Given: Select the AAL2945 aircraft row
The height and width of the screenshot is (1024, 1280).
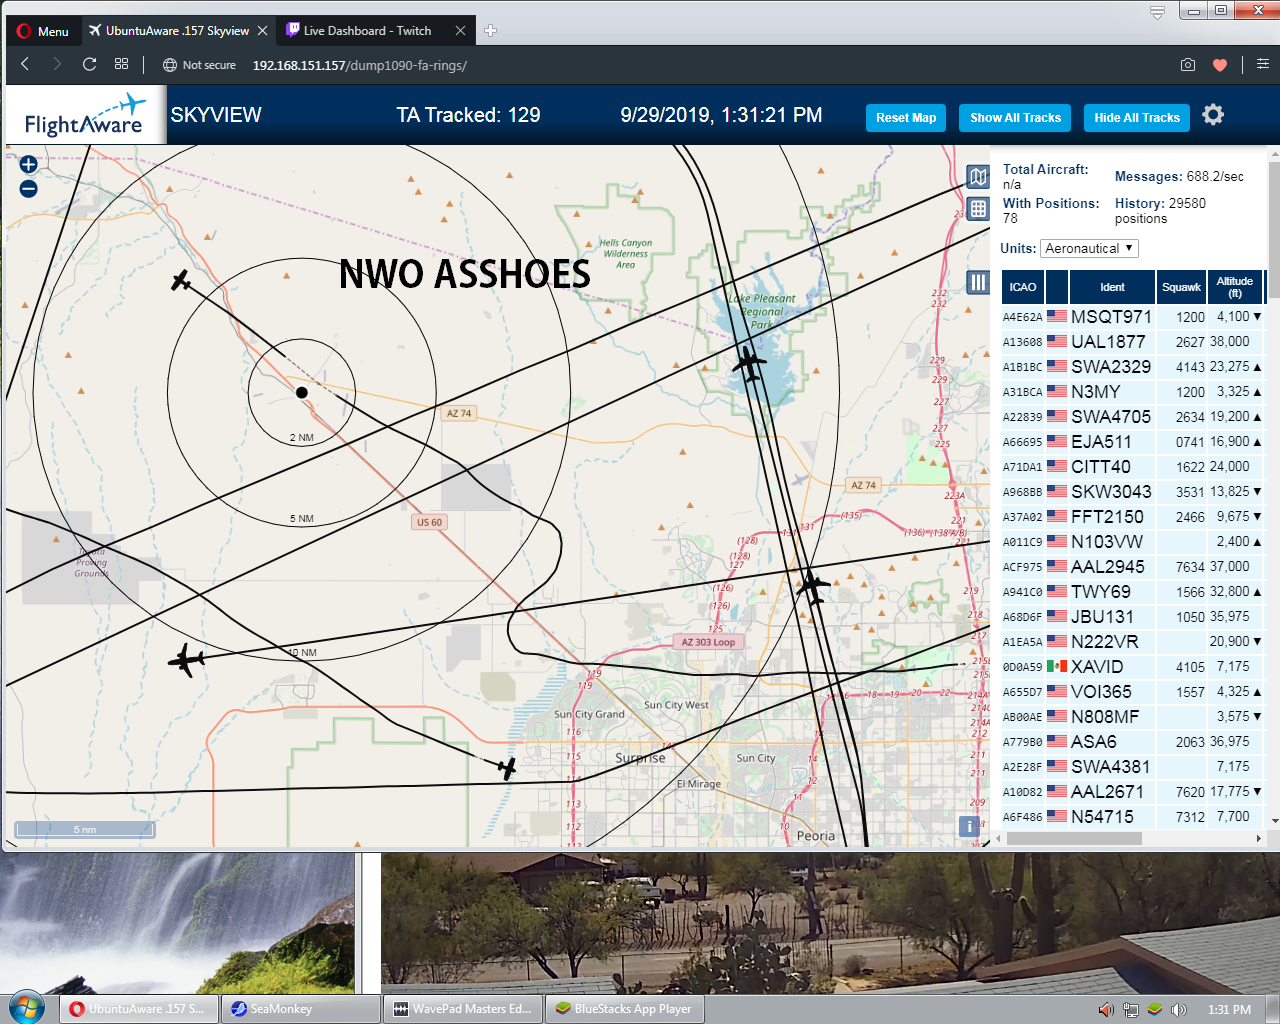Looking at the screenshot, I should [1132, 567].
